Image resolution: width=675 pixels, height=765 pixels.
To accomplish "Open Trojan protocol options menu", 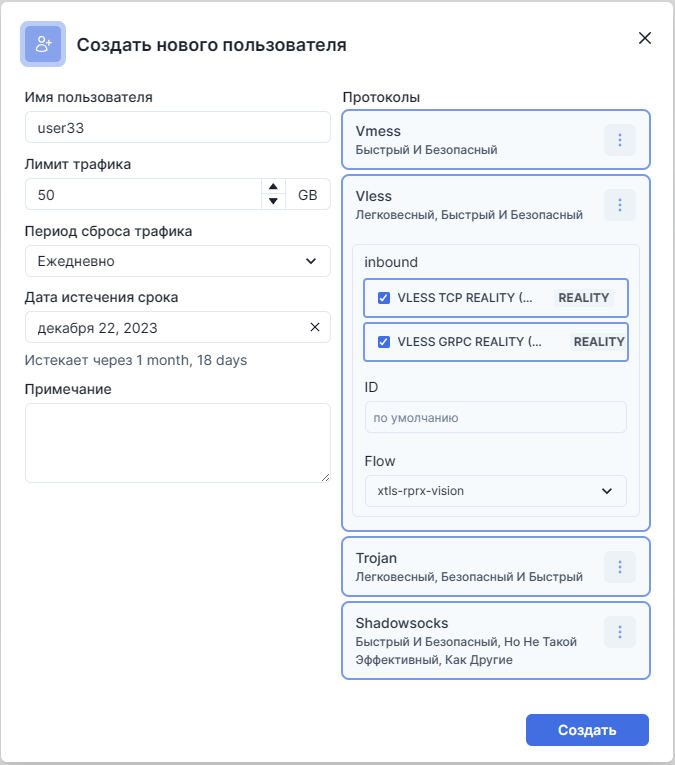I will 619,567.
